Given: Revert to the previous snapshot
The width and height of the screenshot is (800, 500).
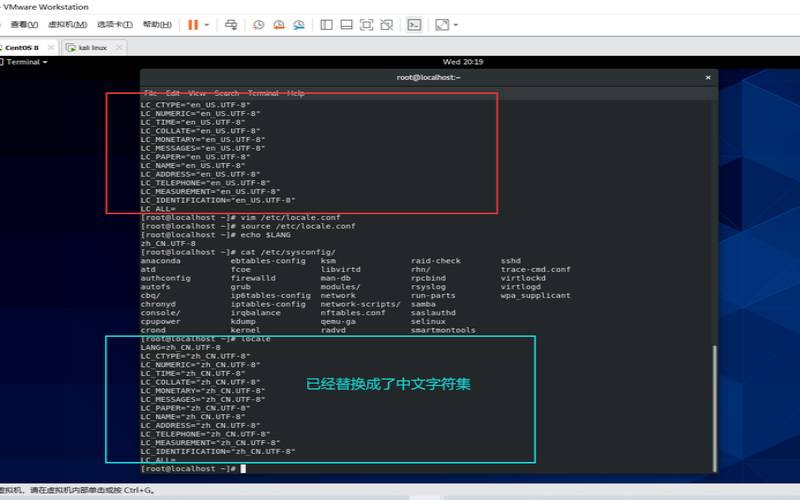Looking at the screenshot, I should pos(279,24).
